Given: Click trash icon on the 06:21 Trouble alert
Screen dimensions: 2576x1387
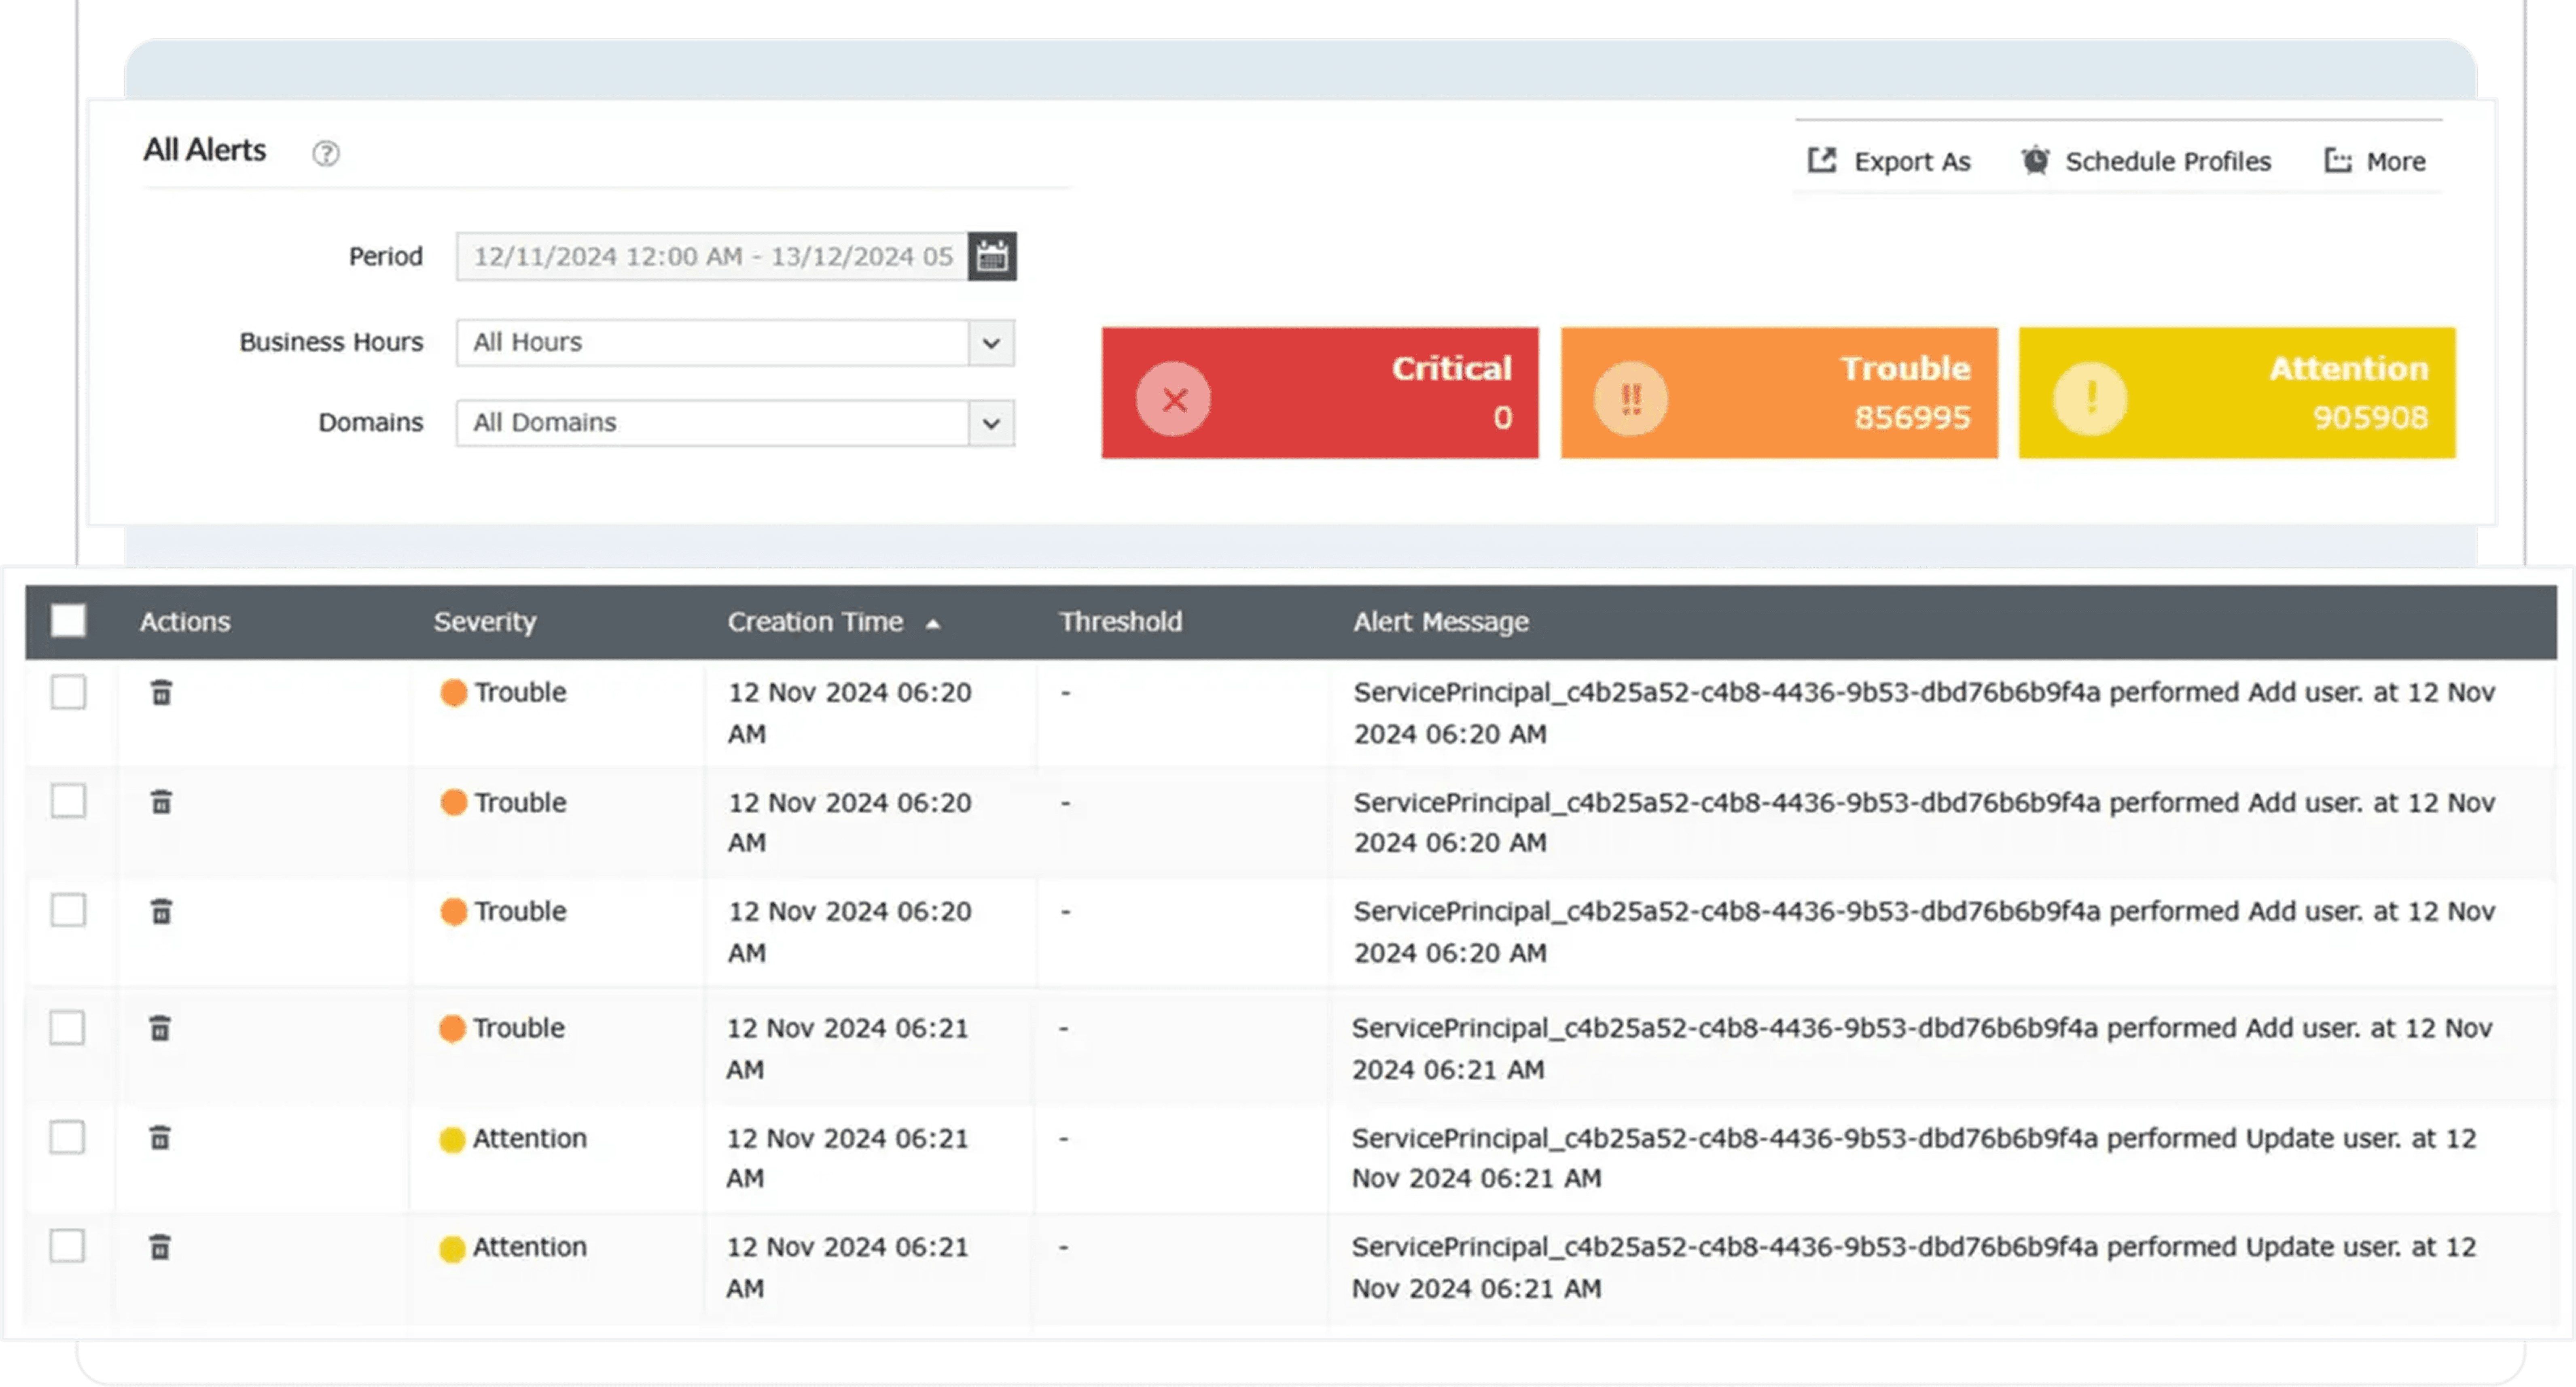Looking at the screenshot, I should tap(160, 1028).
